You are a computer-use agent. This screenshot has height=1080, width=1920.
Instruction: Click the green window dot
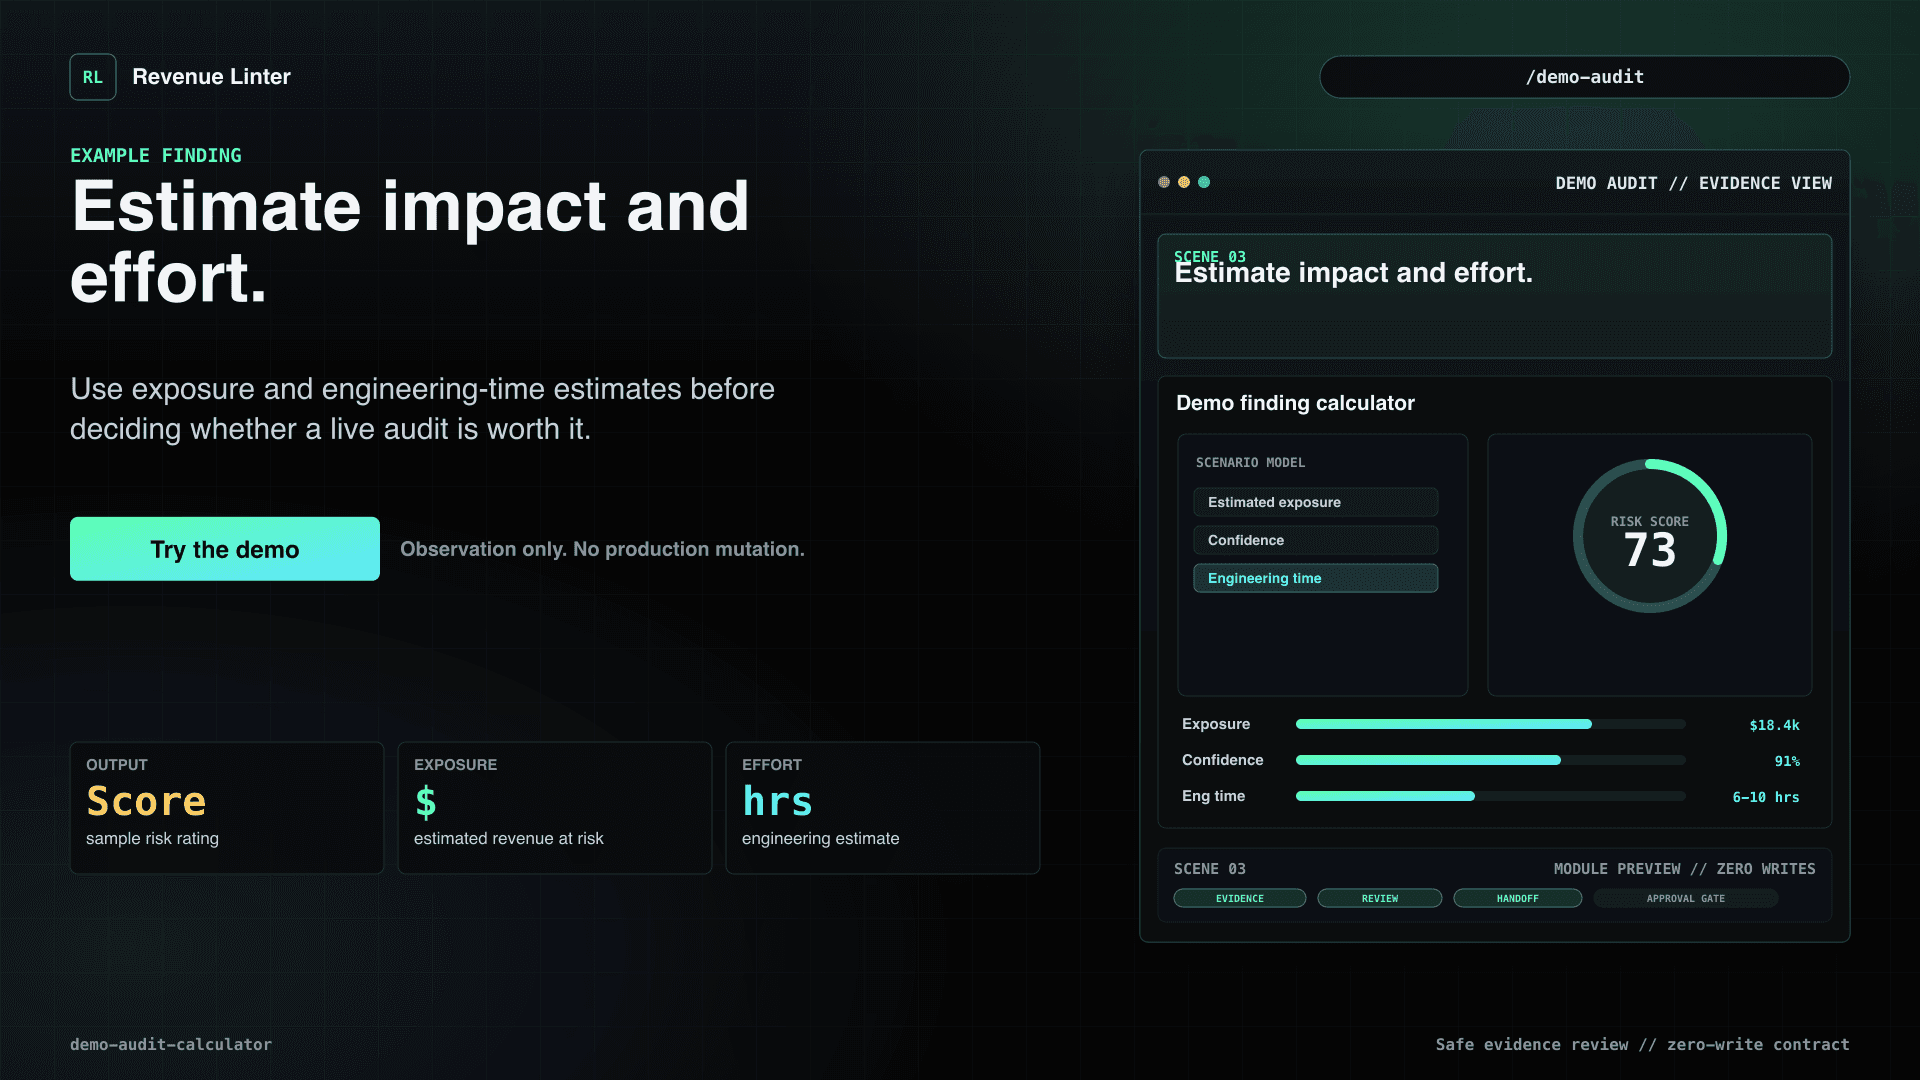tap(1204, 182)
